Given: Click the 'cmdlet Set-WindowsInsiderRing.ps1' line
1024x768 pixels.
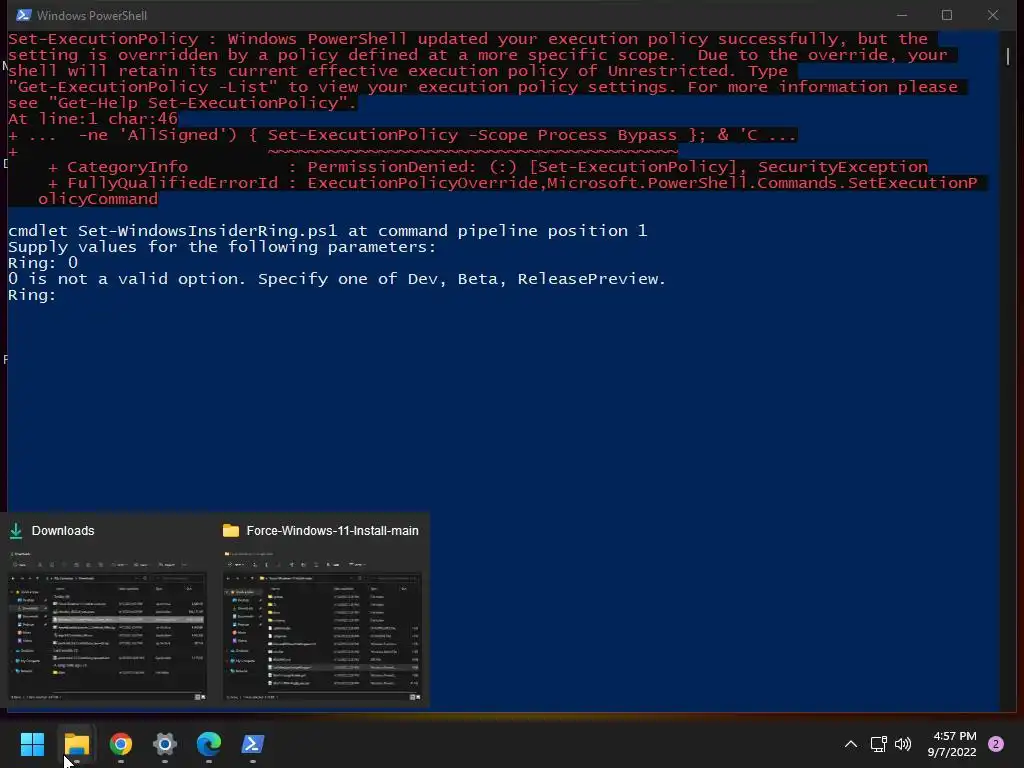Looking at the screenshot, I should (x=327, y=231).
